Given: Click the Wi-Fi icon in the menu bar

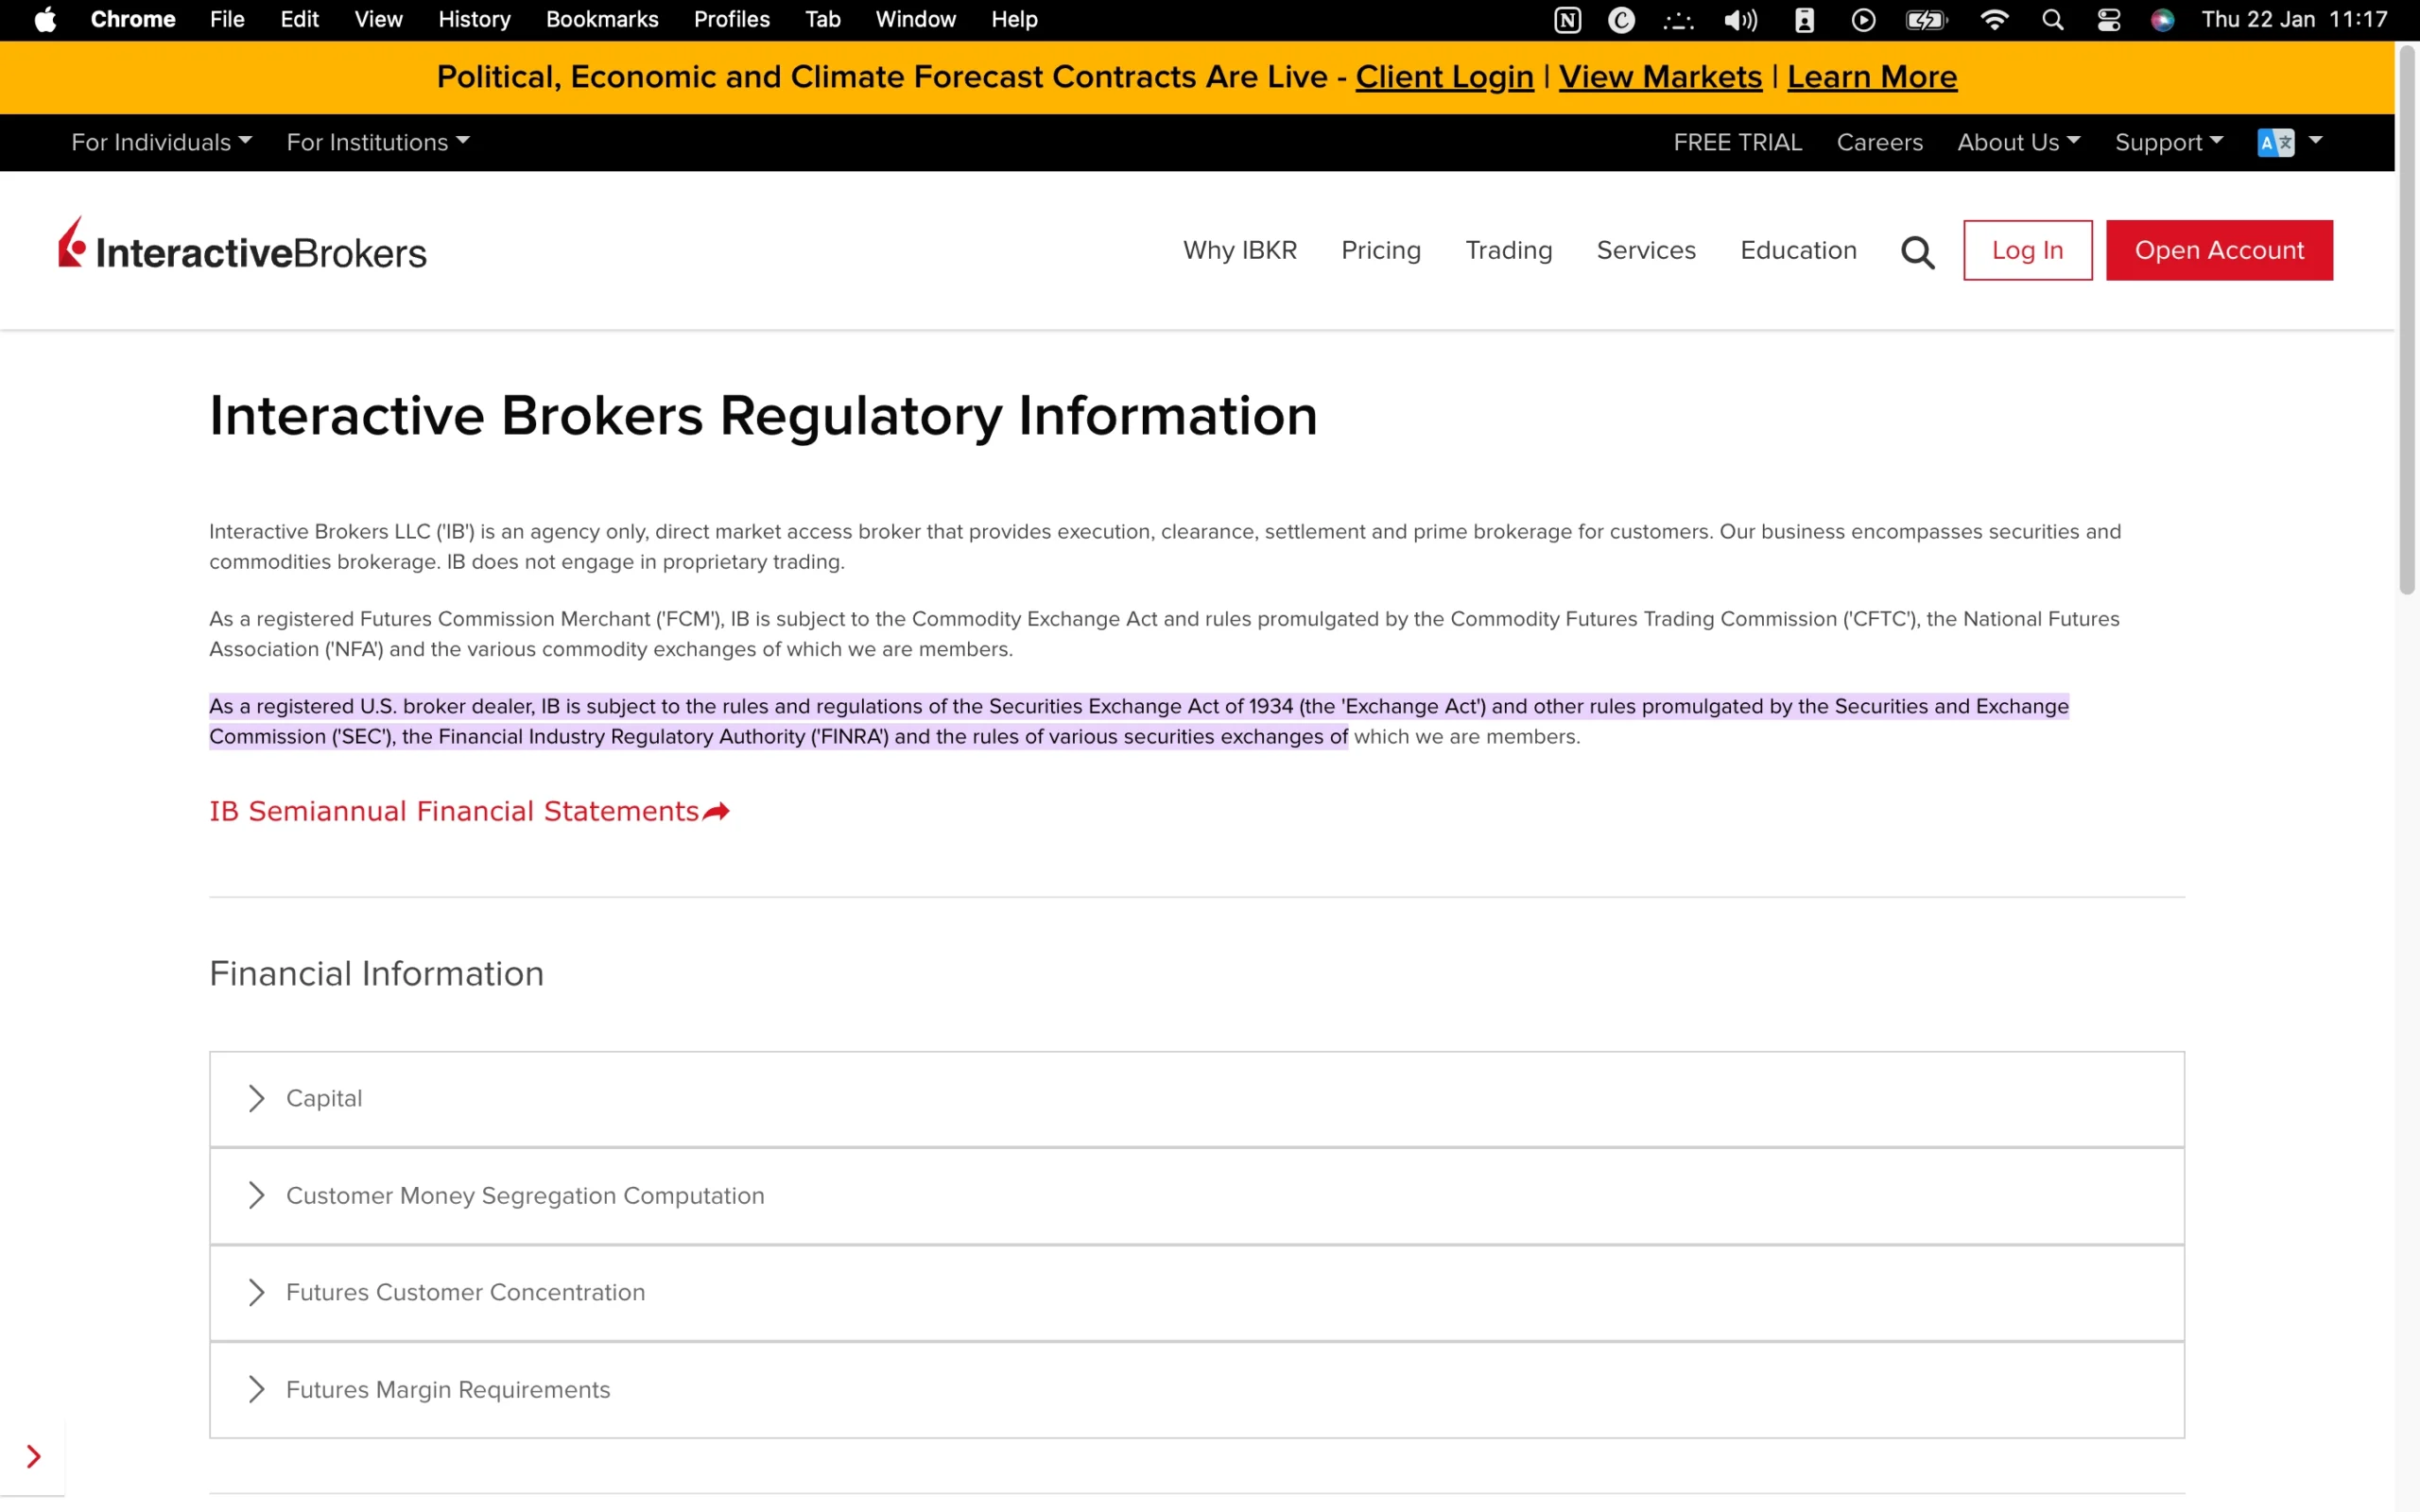Looking at the screenshot, I should [1995, 19].
